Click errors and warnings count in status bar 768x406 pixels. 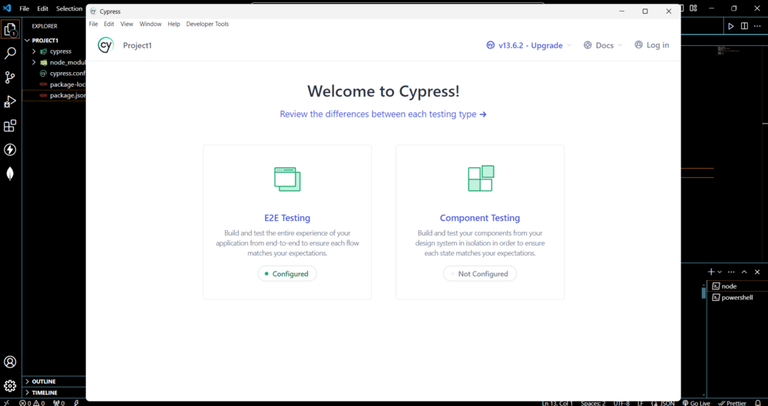(32, 403)
